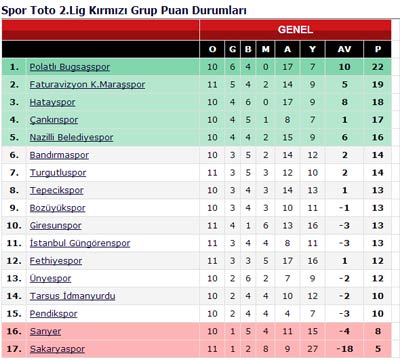
Task: Select the Sarıyer team link
Action: click(x=45, y=331)
